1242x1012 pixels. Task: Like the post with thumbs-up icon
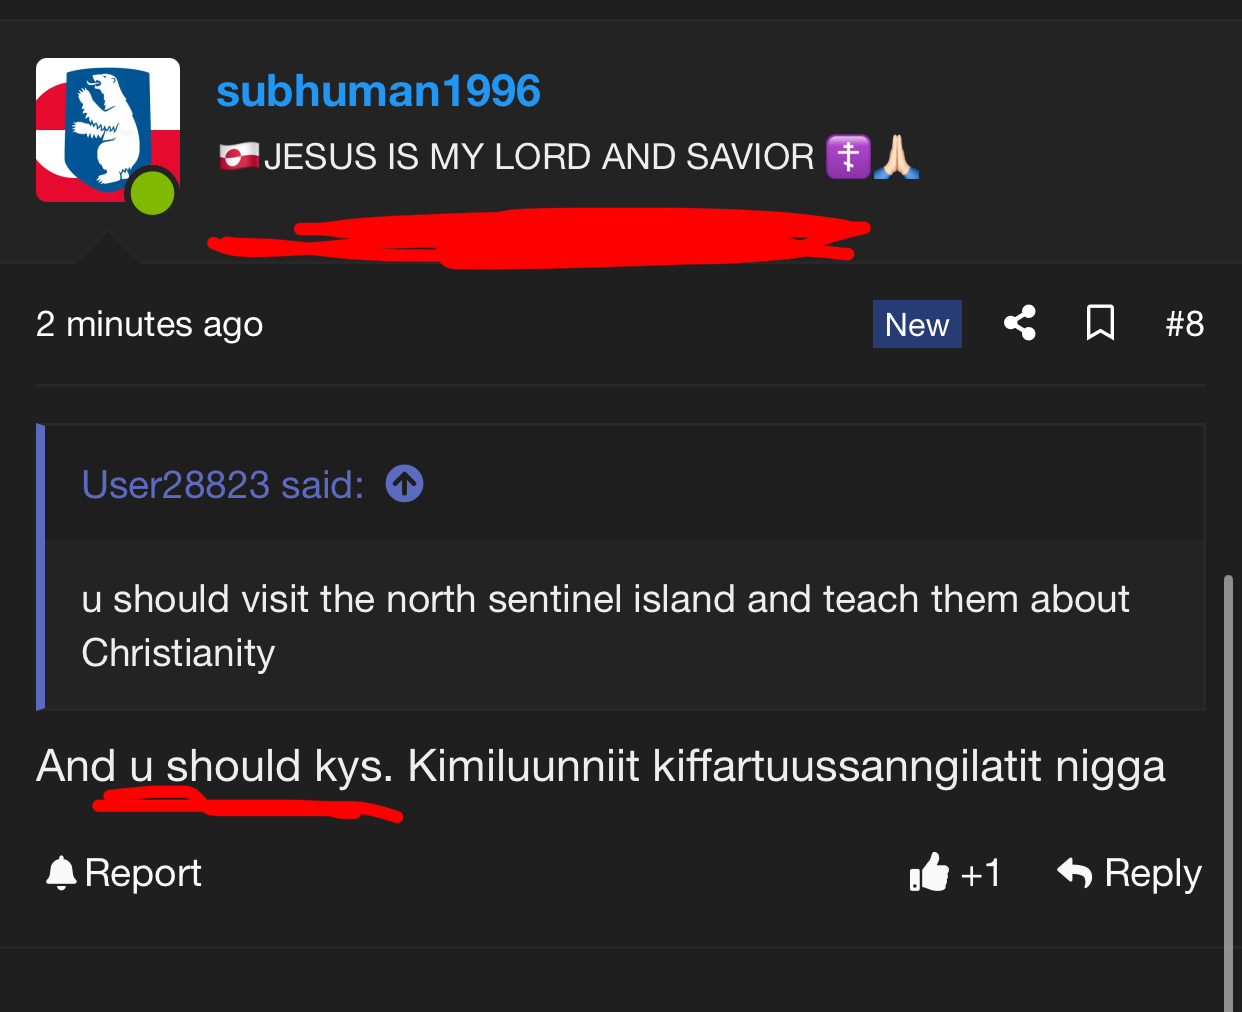click(x=929, y=872)
